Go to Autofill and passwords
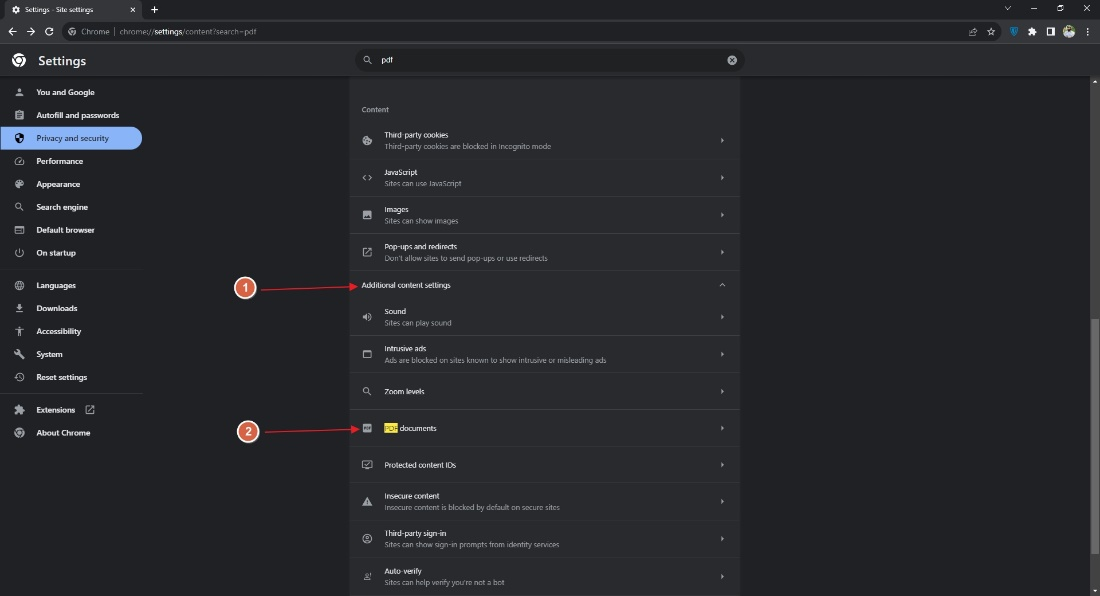This screenshot has width=1100, height=596. click(77, 115)
